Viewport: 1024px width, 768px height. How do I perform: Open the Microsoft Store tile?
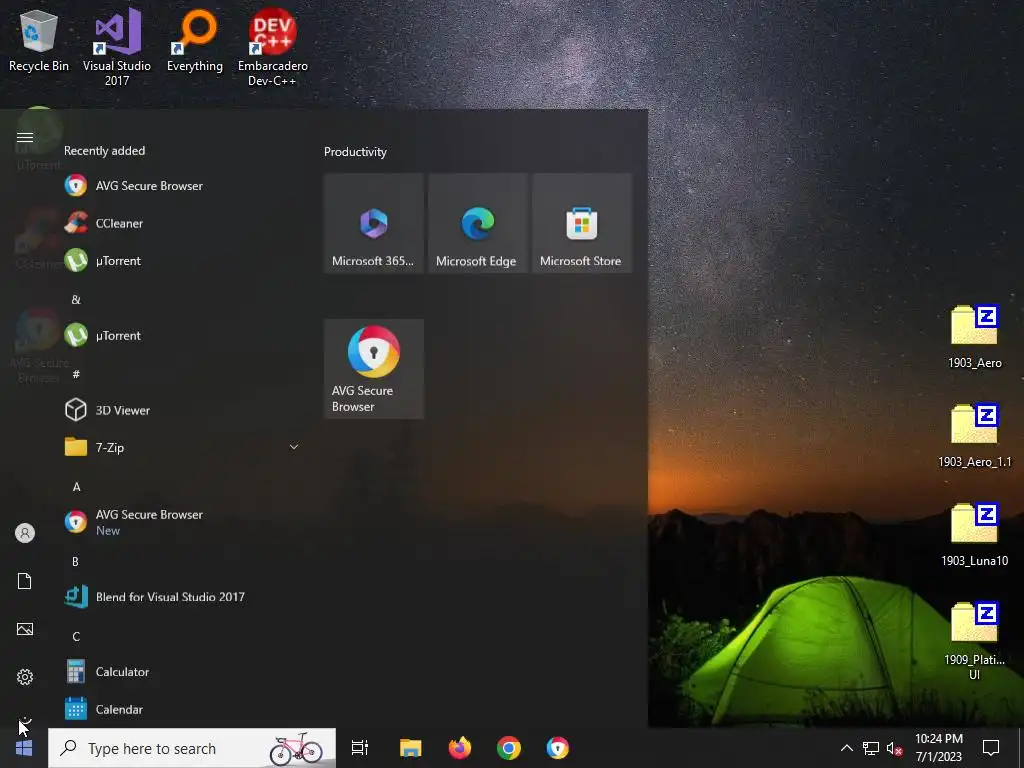click(x=582, y=223)
